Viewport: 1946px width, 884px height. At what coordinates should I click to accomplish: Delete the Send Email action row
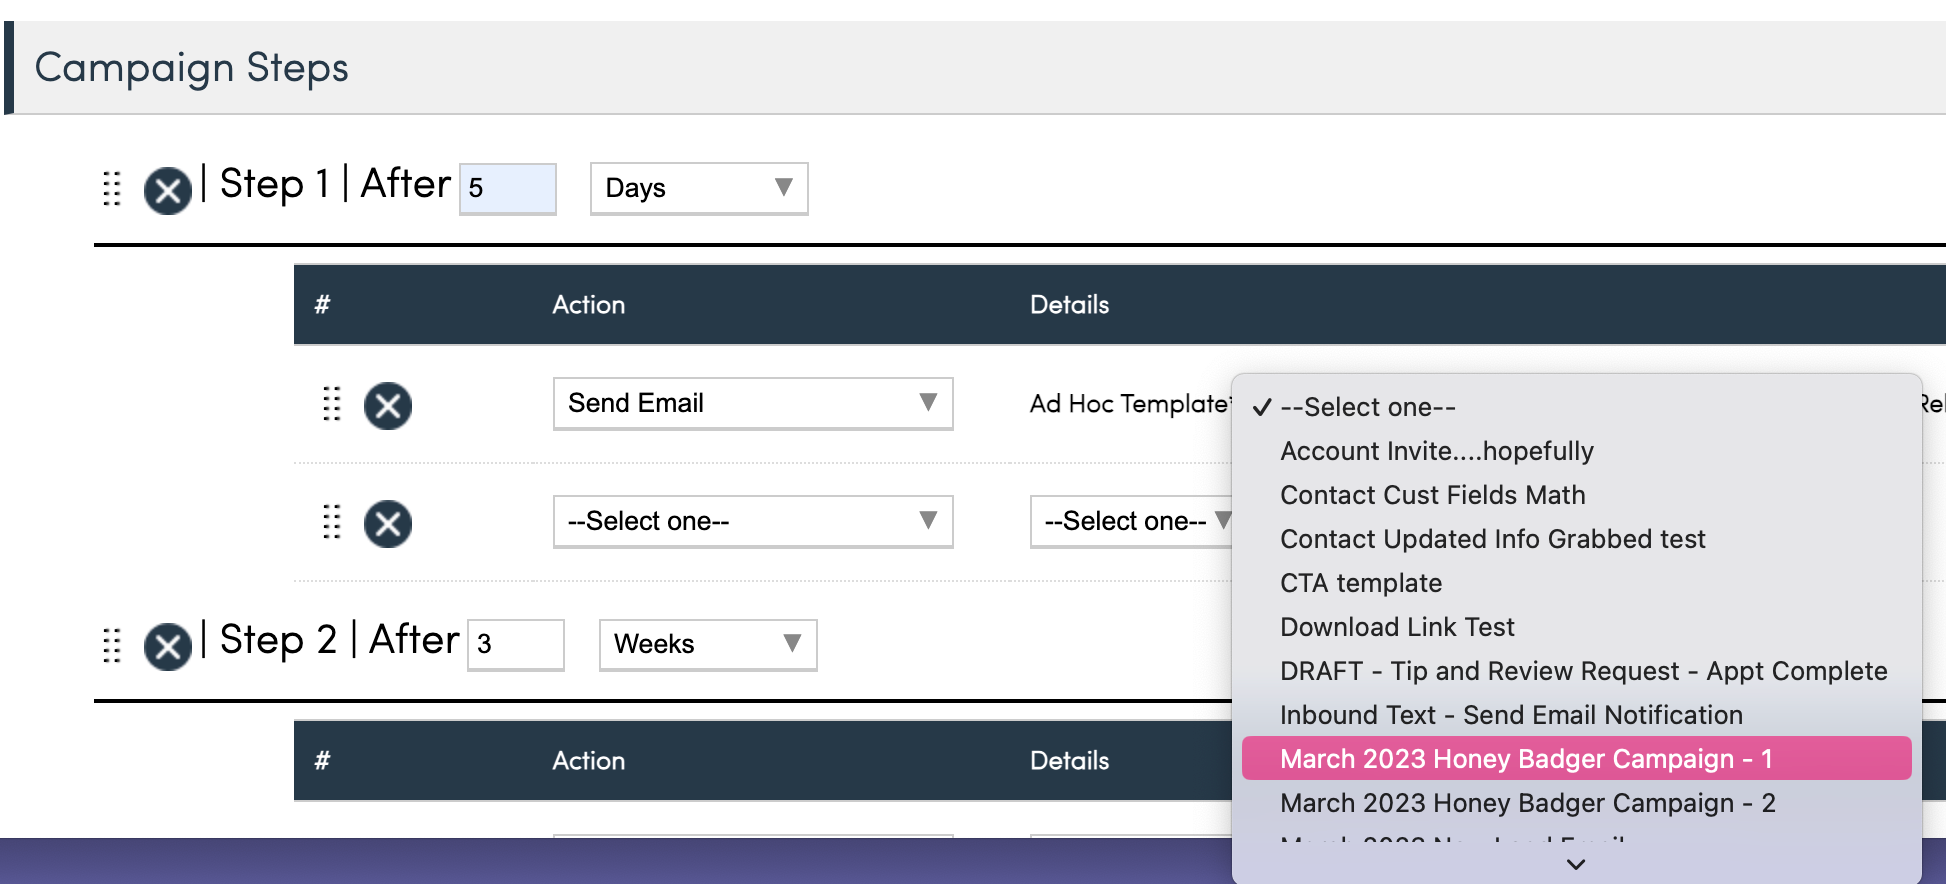[388, 406]
